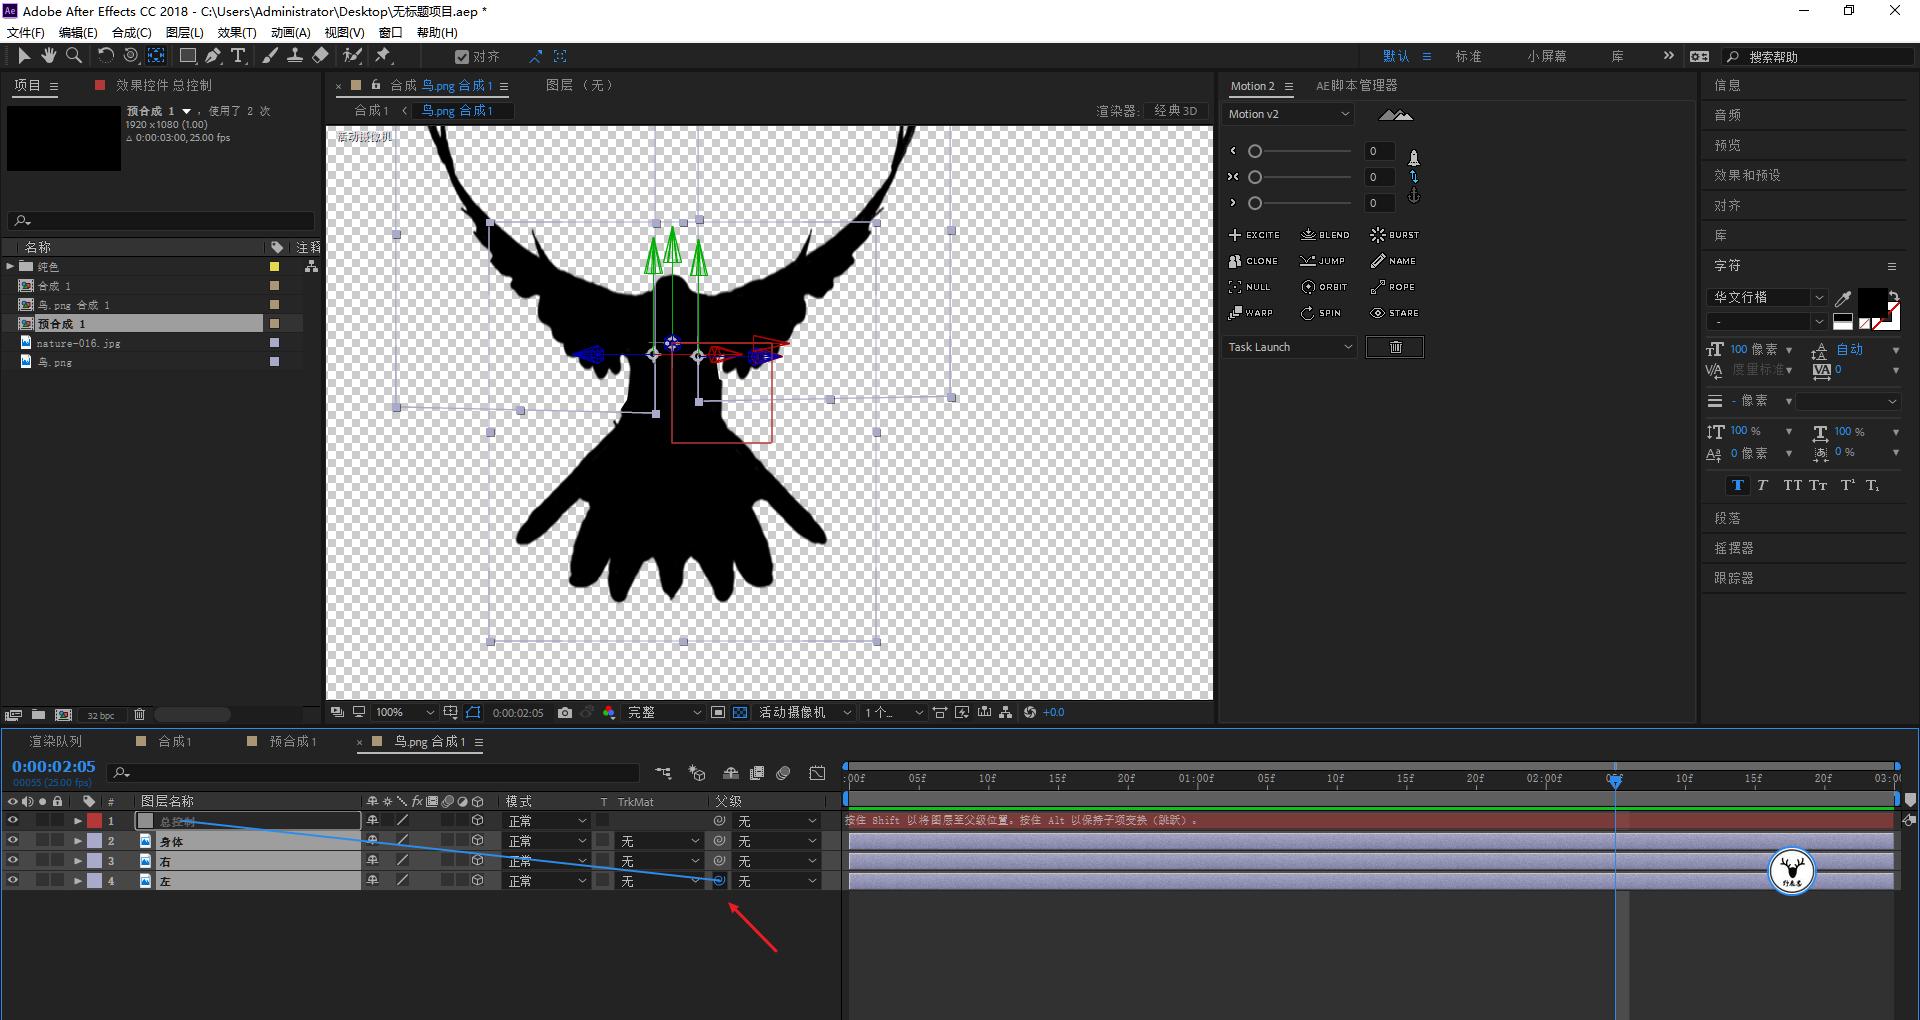
Task: Click the Motion 2 trash delete icon
Action: [x=1395, y=347]
